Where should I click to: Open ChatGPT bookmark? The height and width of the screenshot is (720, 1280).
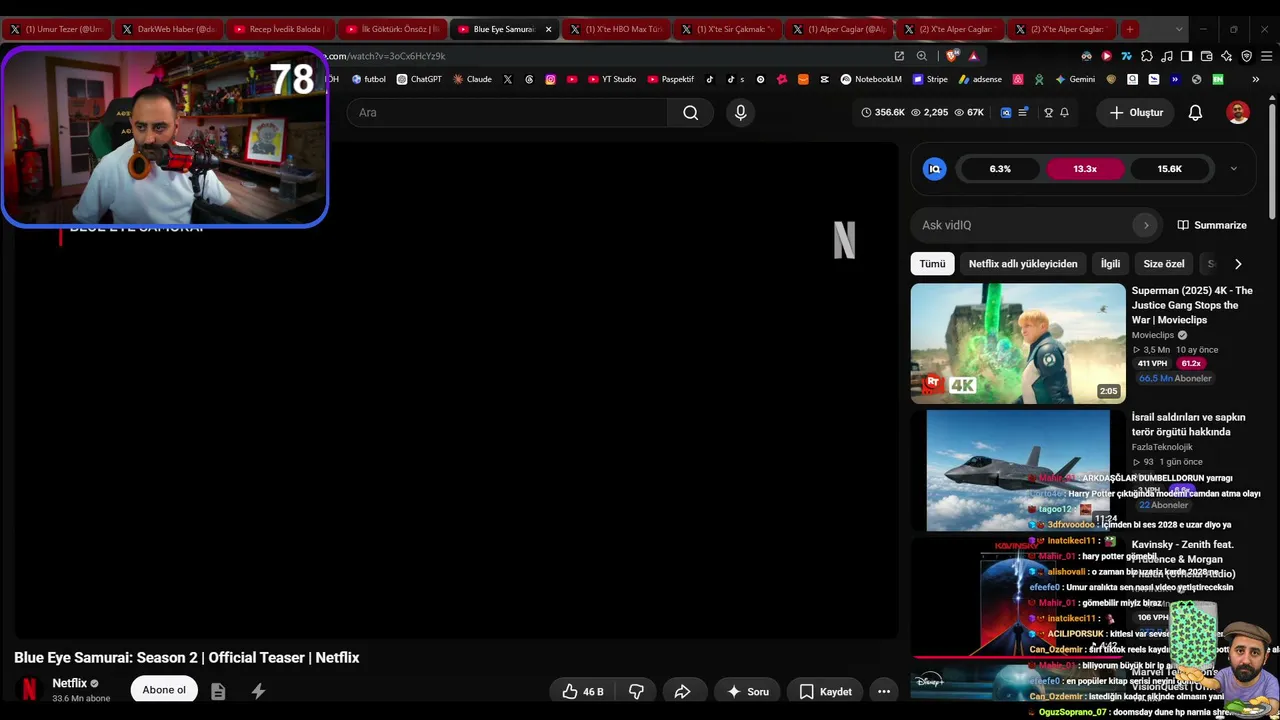[419, 79]
